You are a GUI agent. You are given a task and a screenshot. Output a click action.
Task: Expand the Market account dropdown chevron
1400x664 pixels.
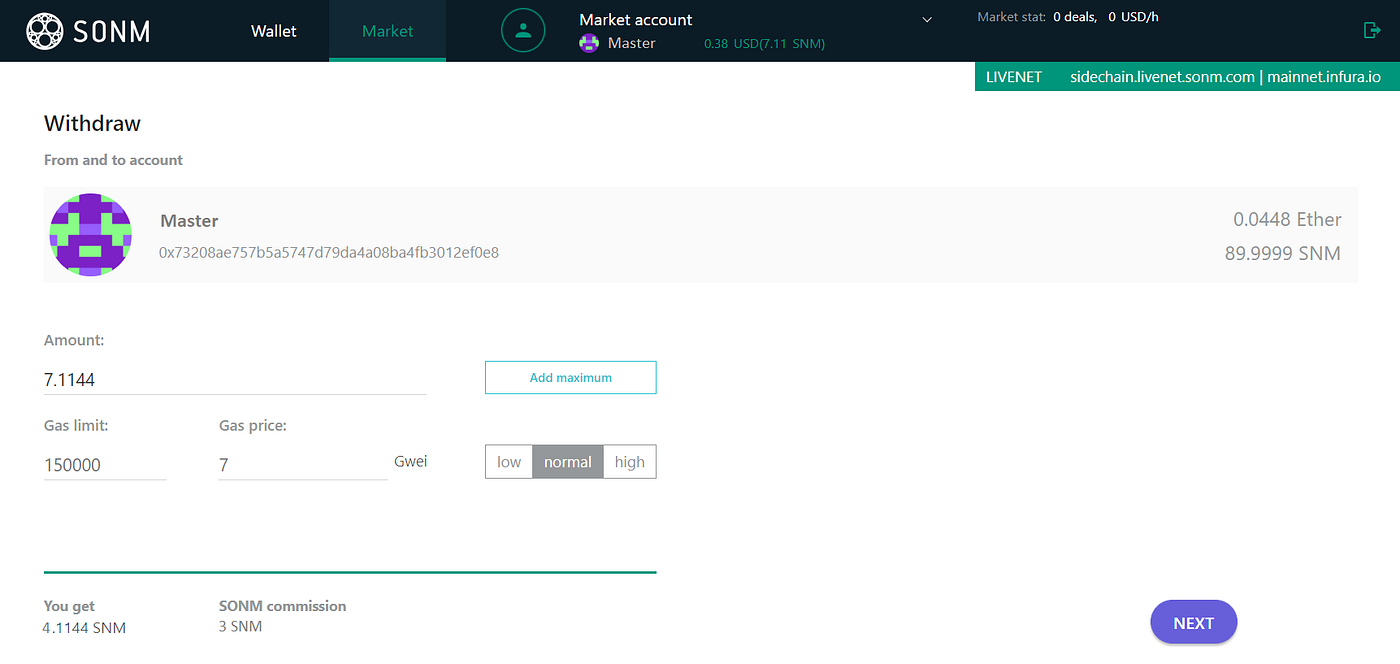[x=927, y=19]
